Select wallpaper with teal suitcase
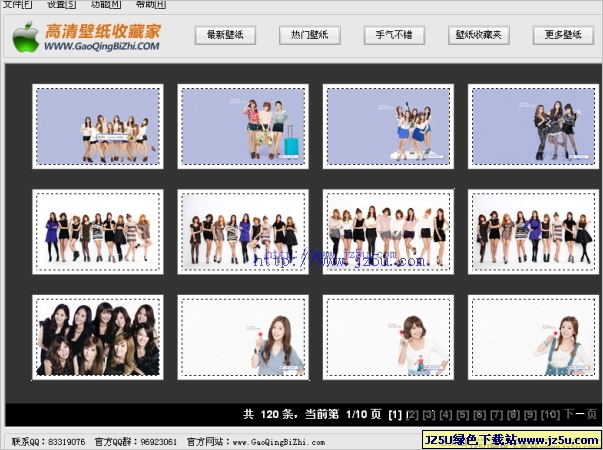This screenshot has height=450, width=603. pyautogui.click(x=243, y=126)
